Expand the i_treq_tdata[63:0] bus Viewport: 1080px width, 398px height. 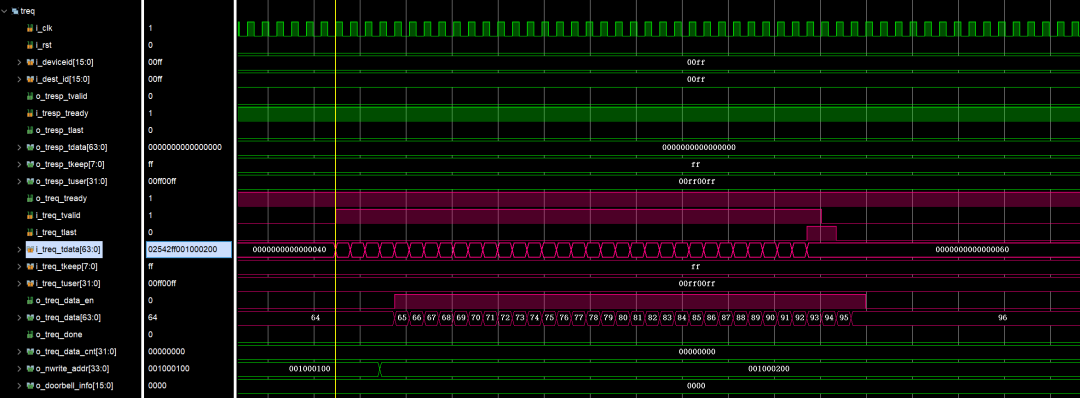tap(19, 249)
